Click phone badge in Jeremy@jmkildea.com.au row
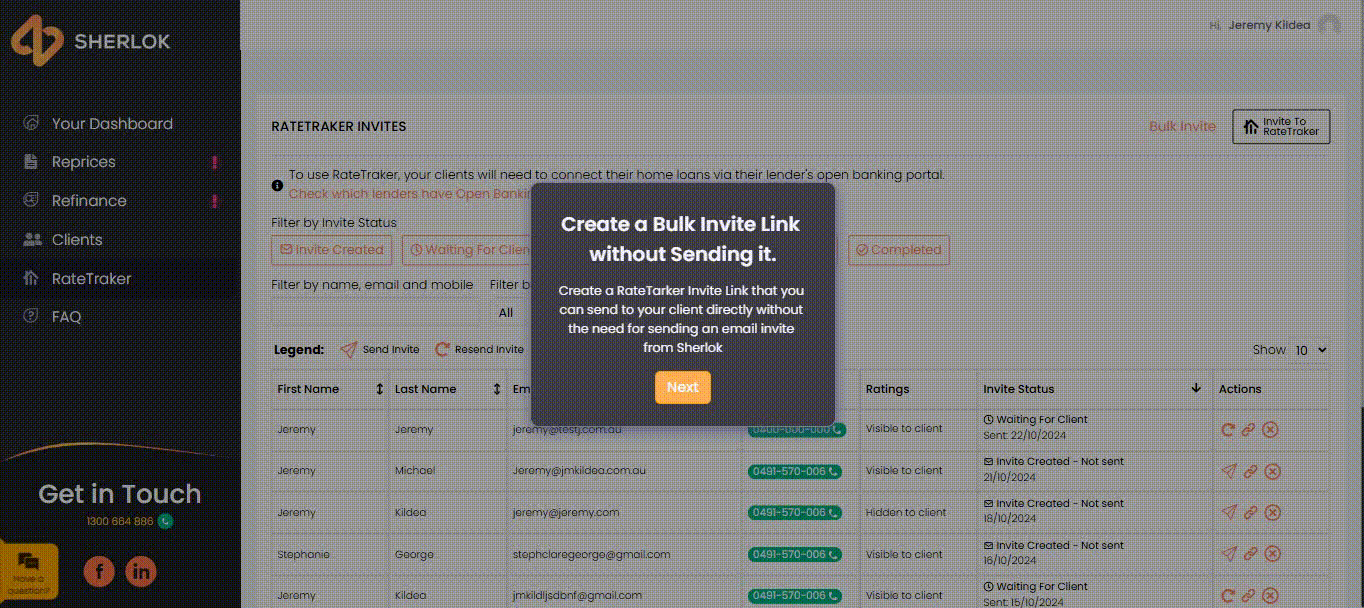Image resolution: width=1364 pixels, height=608 pixels. (795, 471)
